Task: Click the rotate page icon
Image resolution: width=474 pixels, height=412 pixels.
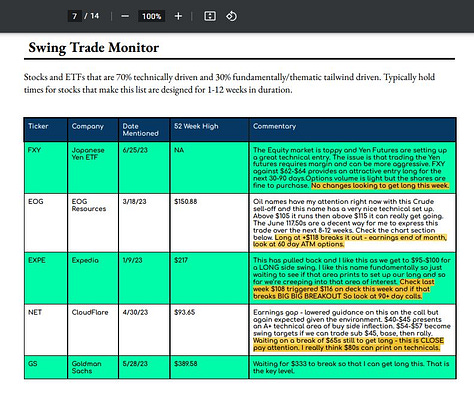Action: click(231, 16)
